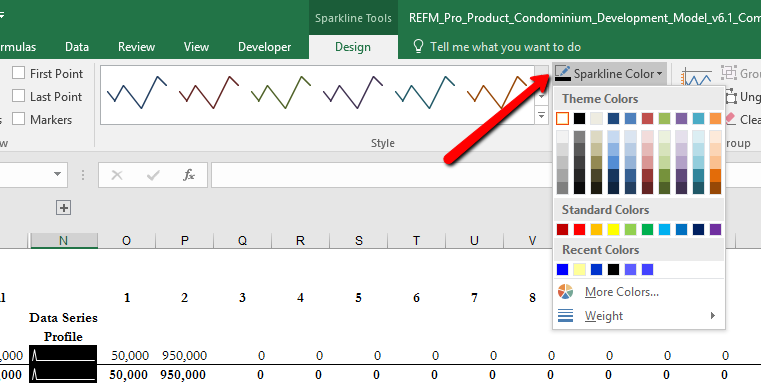Enable the First Point checkbox

pyautogui.click(x=18, y=73)
